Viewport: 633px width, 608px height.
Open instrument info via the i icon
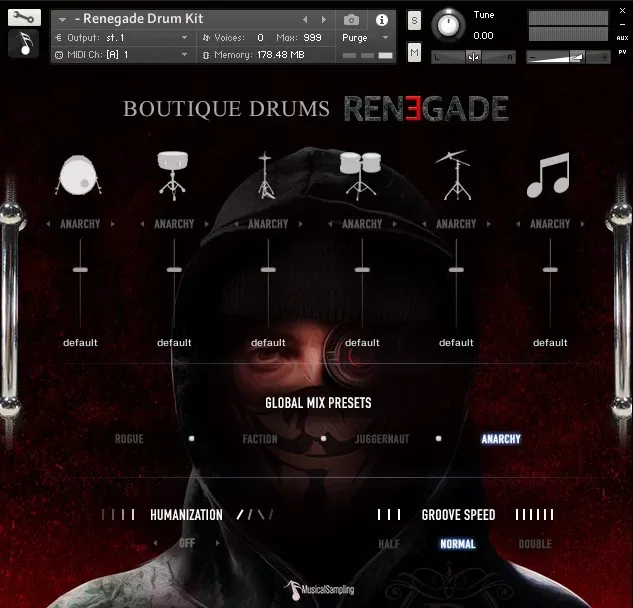point(381,20)
